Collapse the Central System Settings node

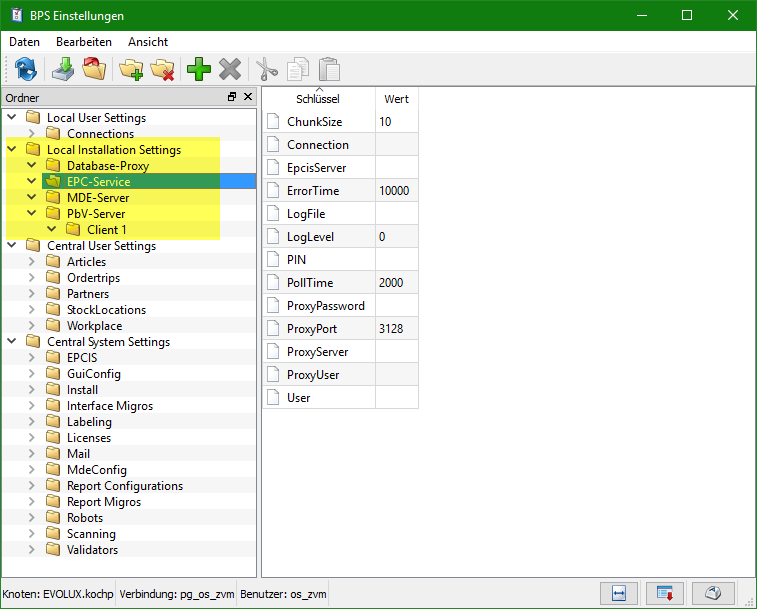12,342
